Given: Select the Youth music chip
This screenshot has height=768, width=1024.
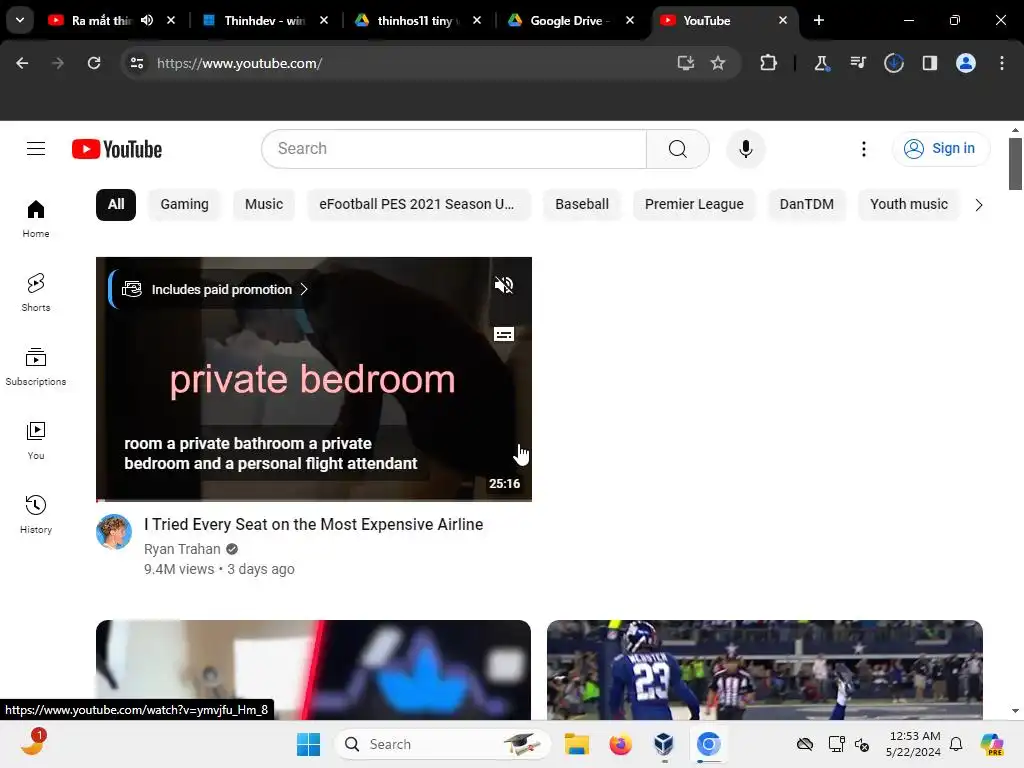Looking at the screenshot, I should click(x=908, y=204).
